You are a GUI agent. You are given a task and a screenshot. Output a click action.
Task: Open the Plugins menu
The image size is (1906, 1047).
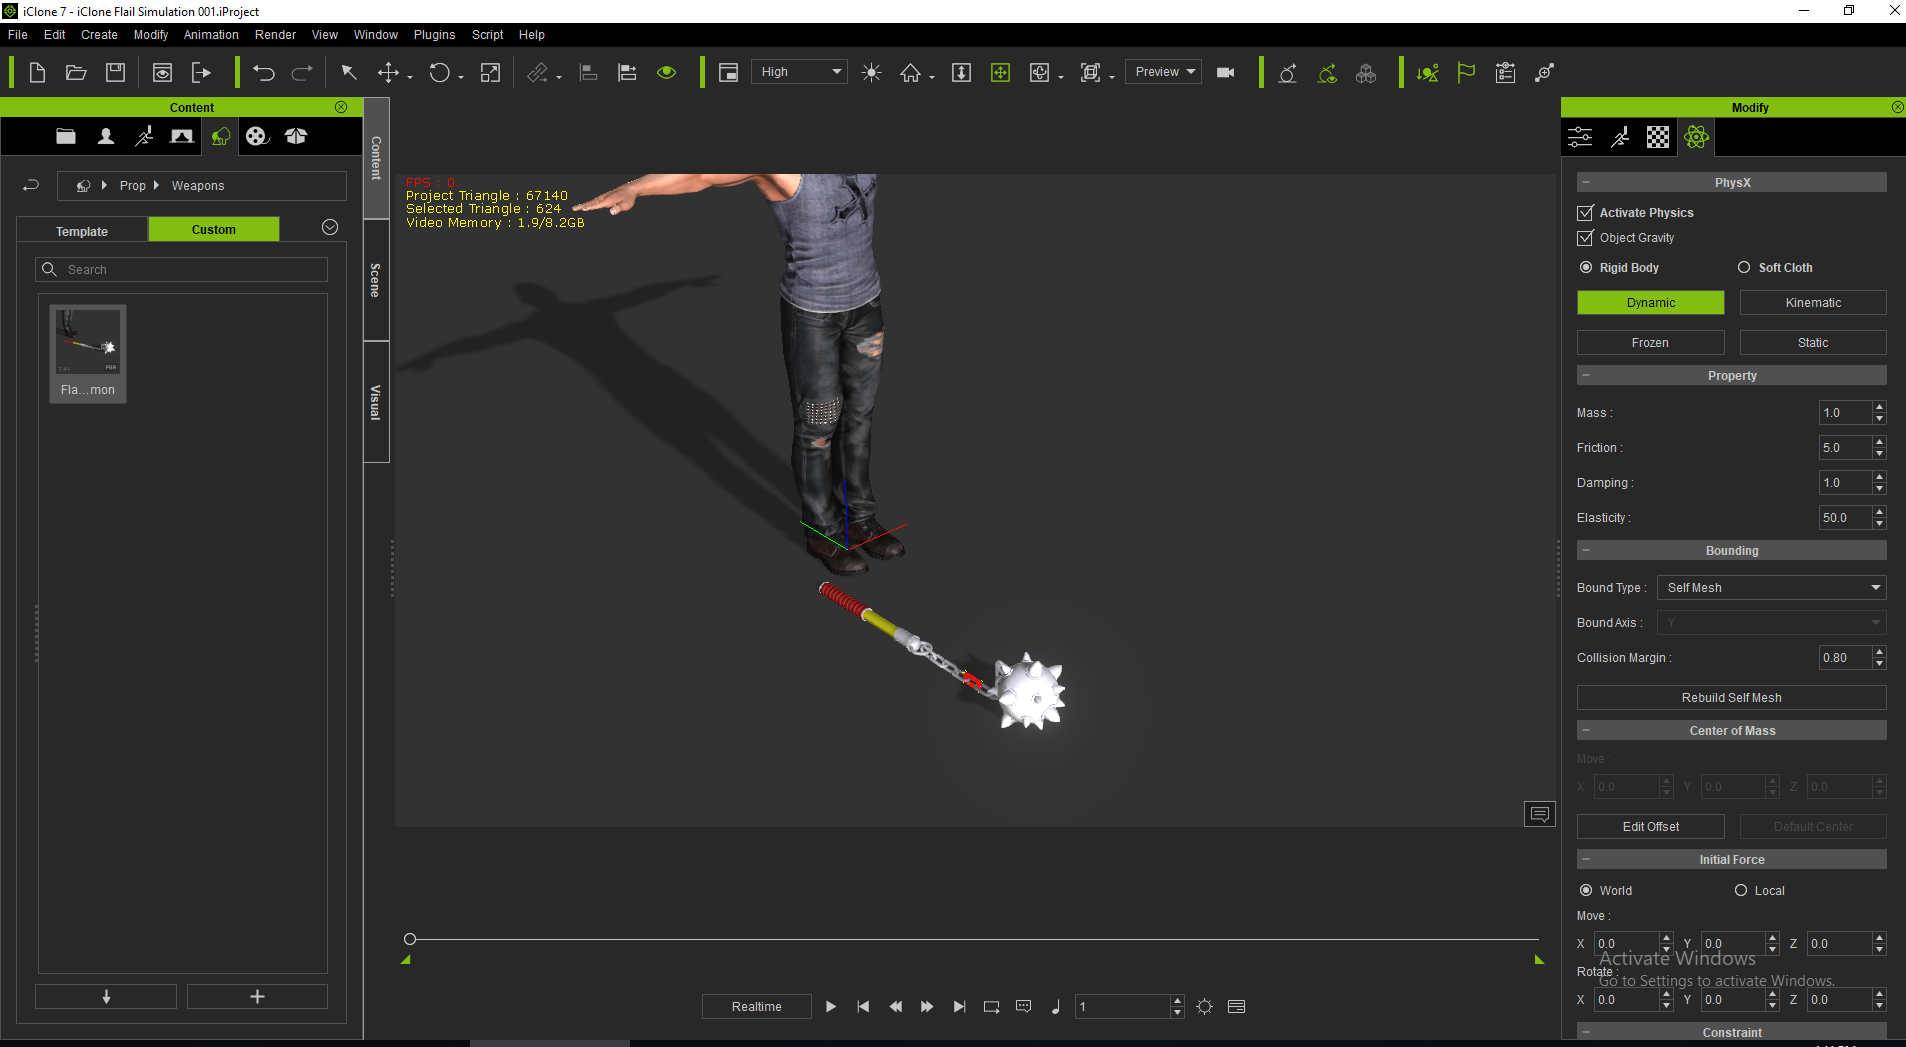[434, 34]
